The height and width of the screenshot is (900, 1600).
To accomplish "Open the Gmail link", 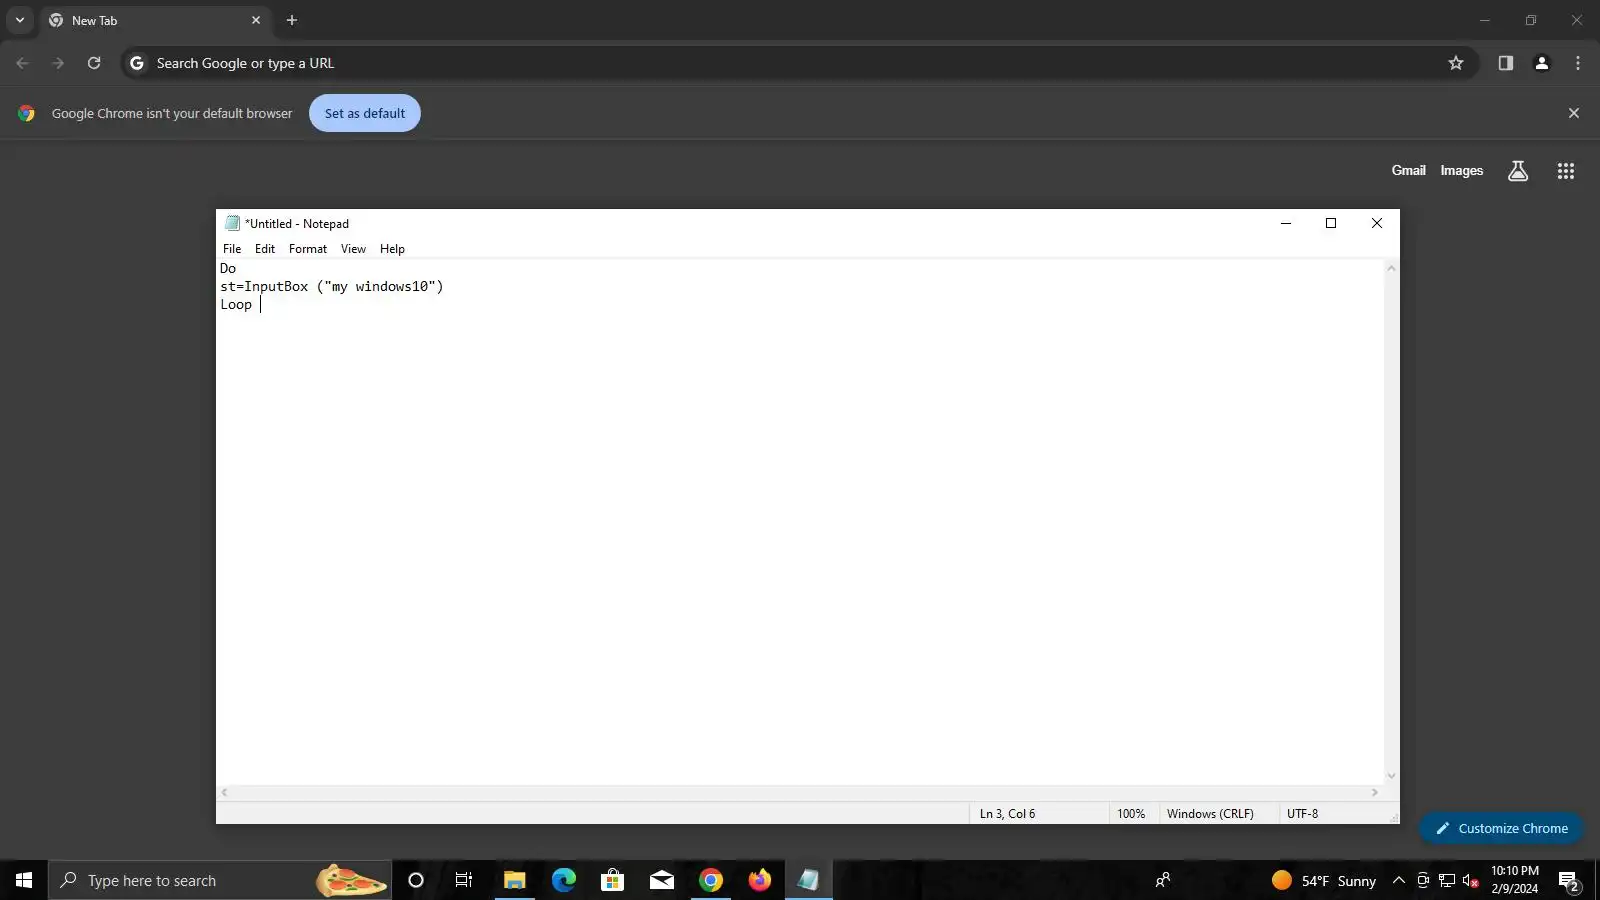I will (1408, 170).
